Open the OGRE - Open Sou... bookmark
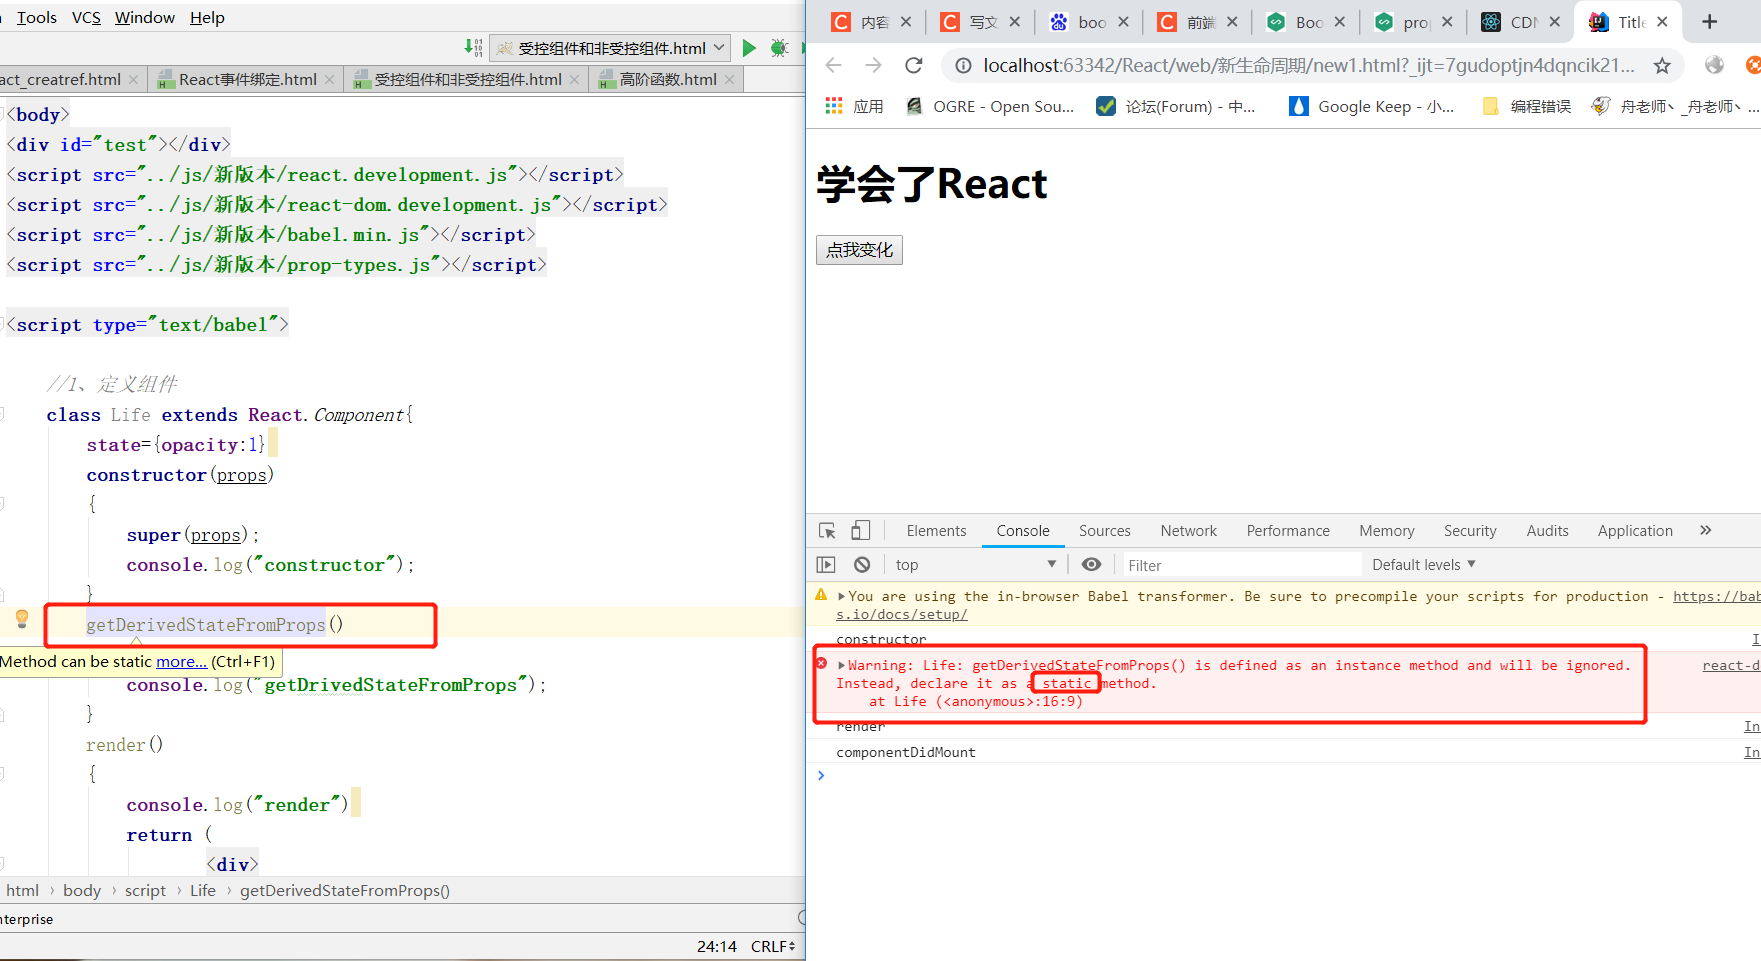The image size is (1761, 961). click(x=990, y=106)
